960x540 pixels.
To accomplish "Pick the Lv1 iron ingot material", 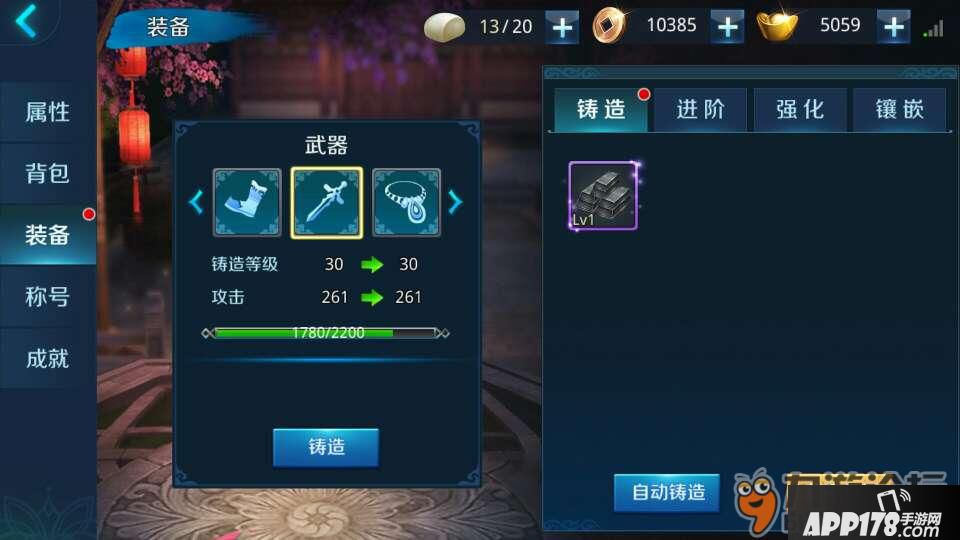I will (603, 196).
